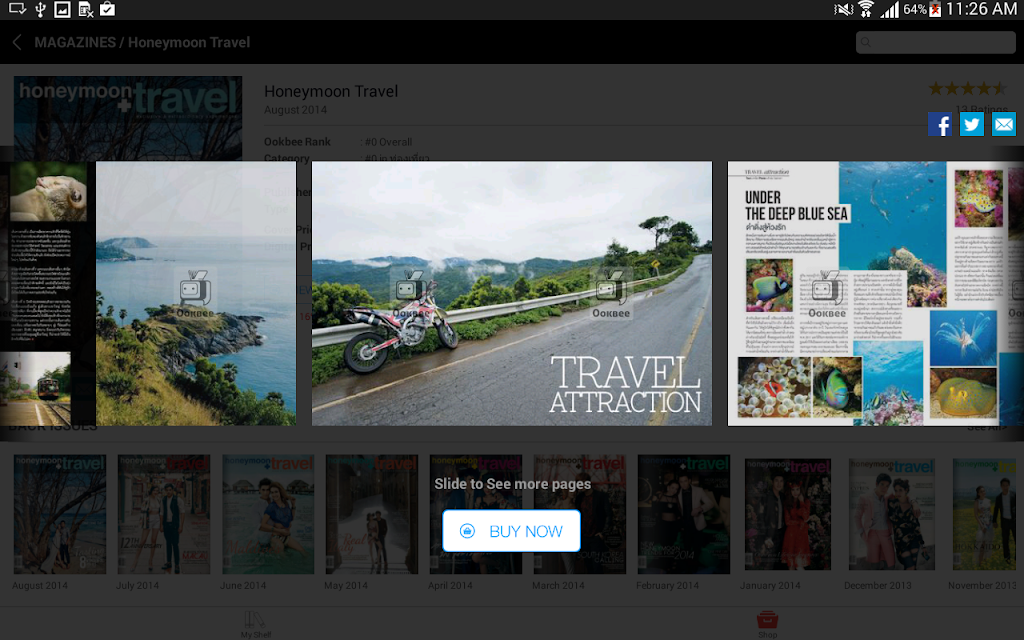Image resolution: width=1024 pixels, height=640 pixels.
Task: Tap the Wi-Fi status bar icon
Action: (x=866, y=9)
